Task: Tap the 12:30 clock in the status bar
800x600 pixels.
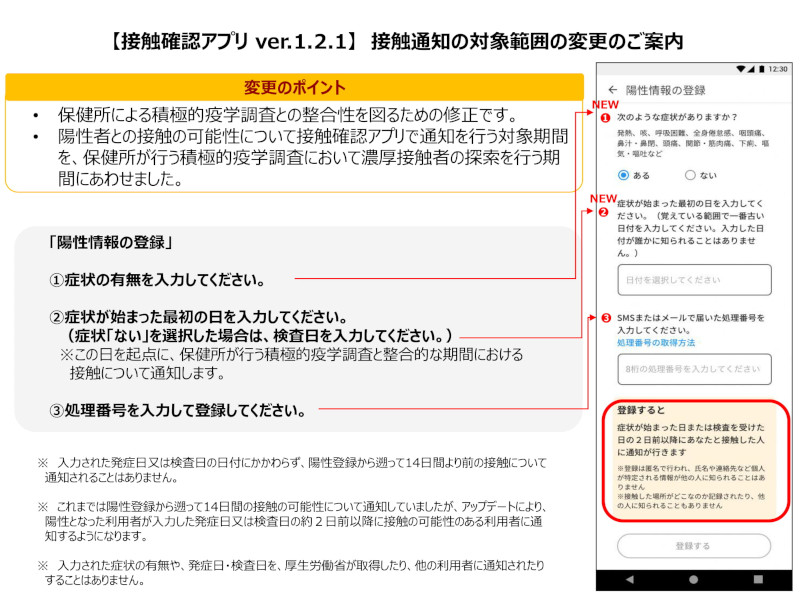Action: click(x=777, y=69)
